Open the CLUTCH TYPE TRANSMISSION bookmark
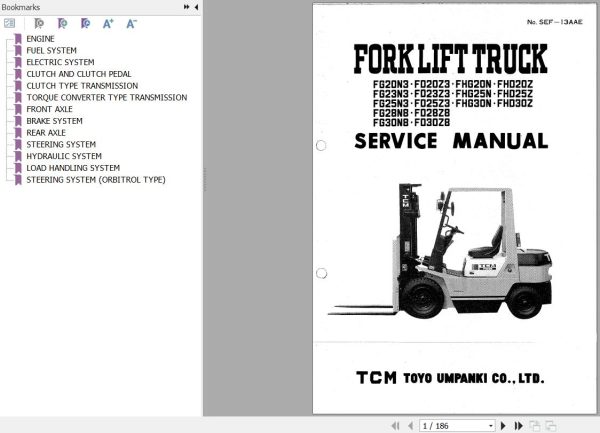 point(82,86)
